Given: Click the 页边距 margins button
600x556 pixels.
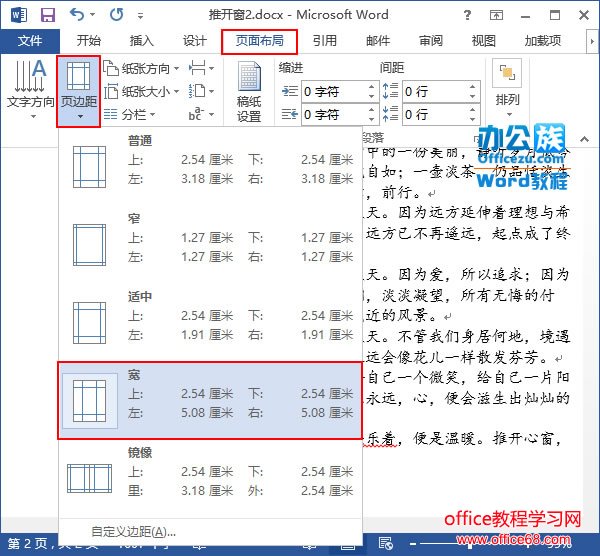Looking at the screenshot, I should pyautogui.click(x=78, y=91).
